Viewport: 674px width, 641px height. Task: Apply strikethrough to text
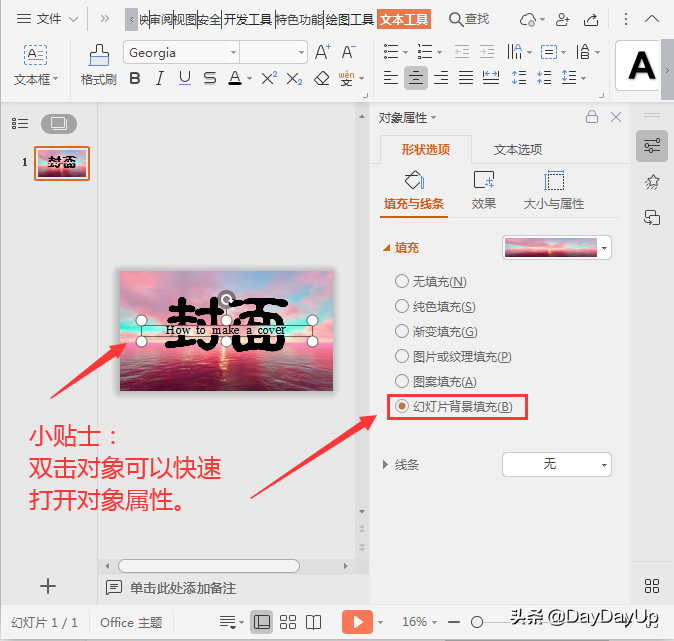coord(210,78)
